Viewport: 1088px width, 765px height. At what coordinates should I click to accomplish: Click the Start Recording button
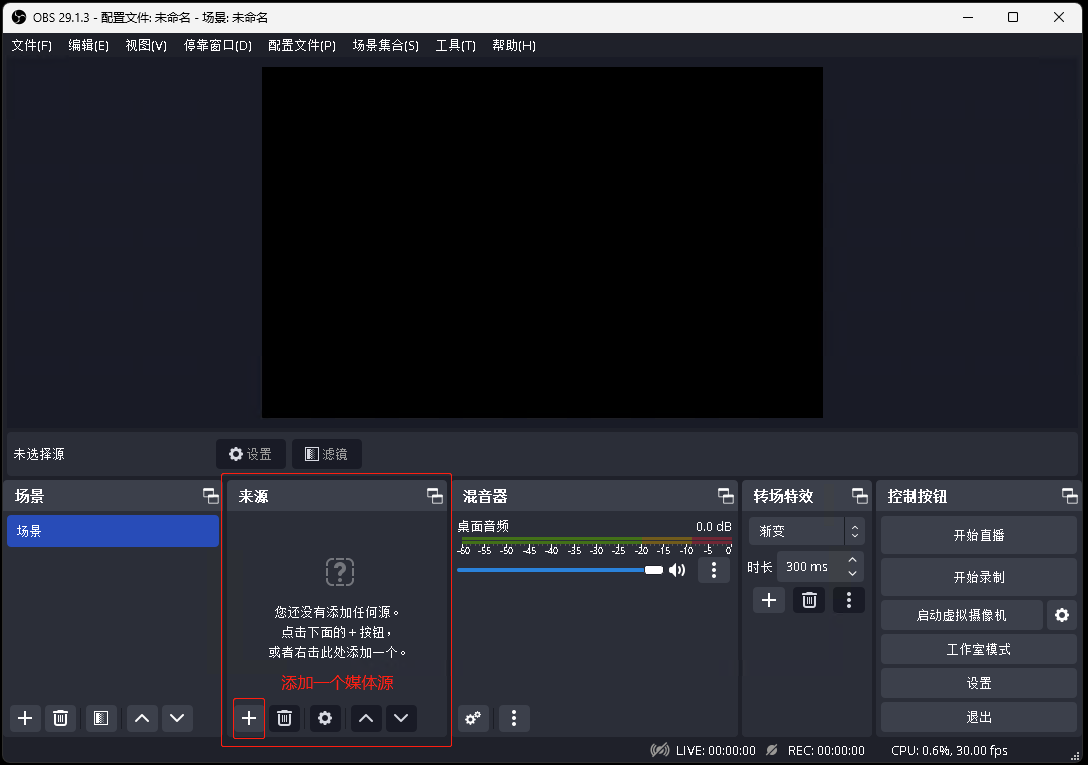(978, 577)
